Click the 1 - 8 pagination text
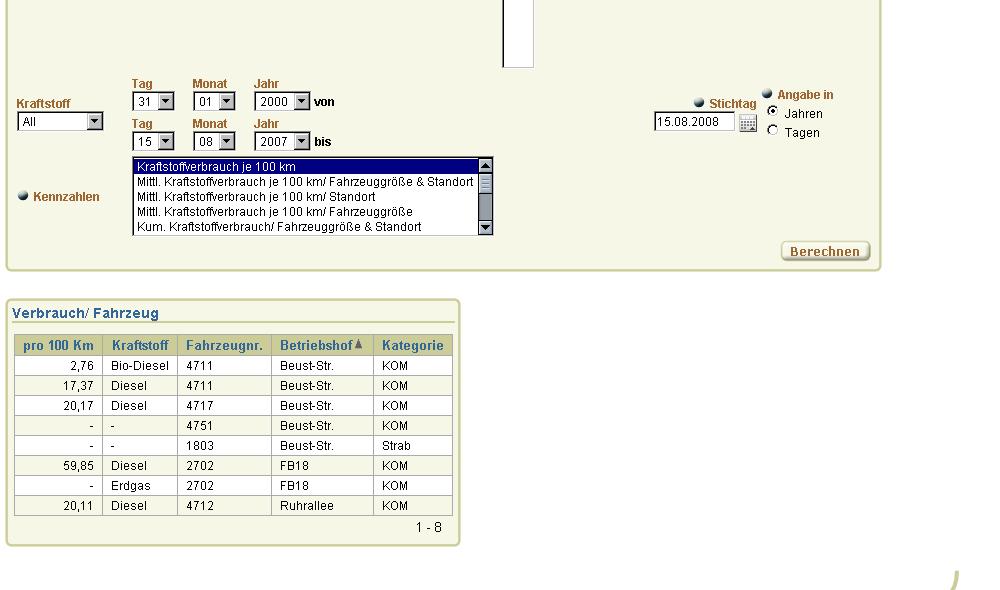This screenshot has height=590, width=1000. [x=429, y=527]
